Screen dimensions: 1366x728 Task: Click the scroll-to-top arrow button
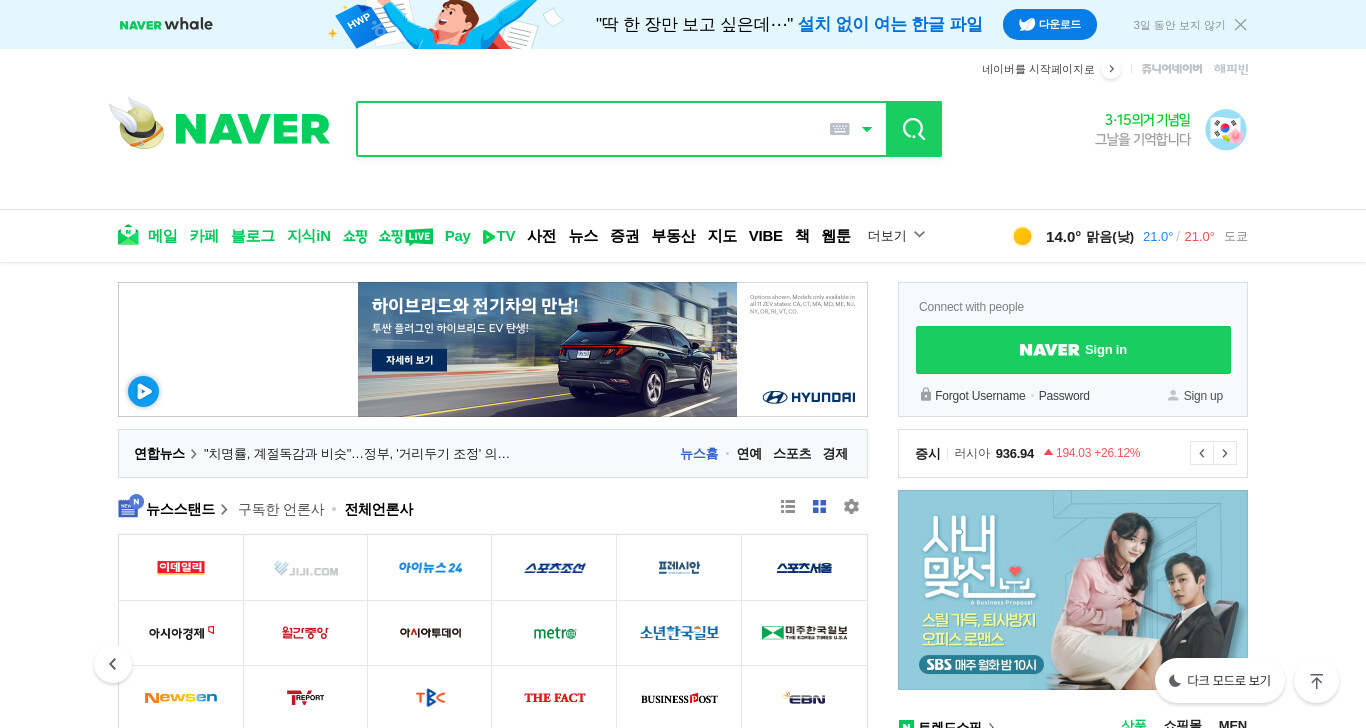click(1316, 681)
